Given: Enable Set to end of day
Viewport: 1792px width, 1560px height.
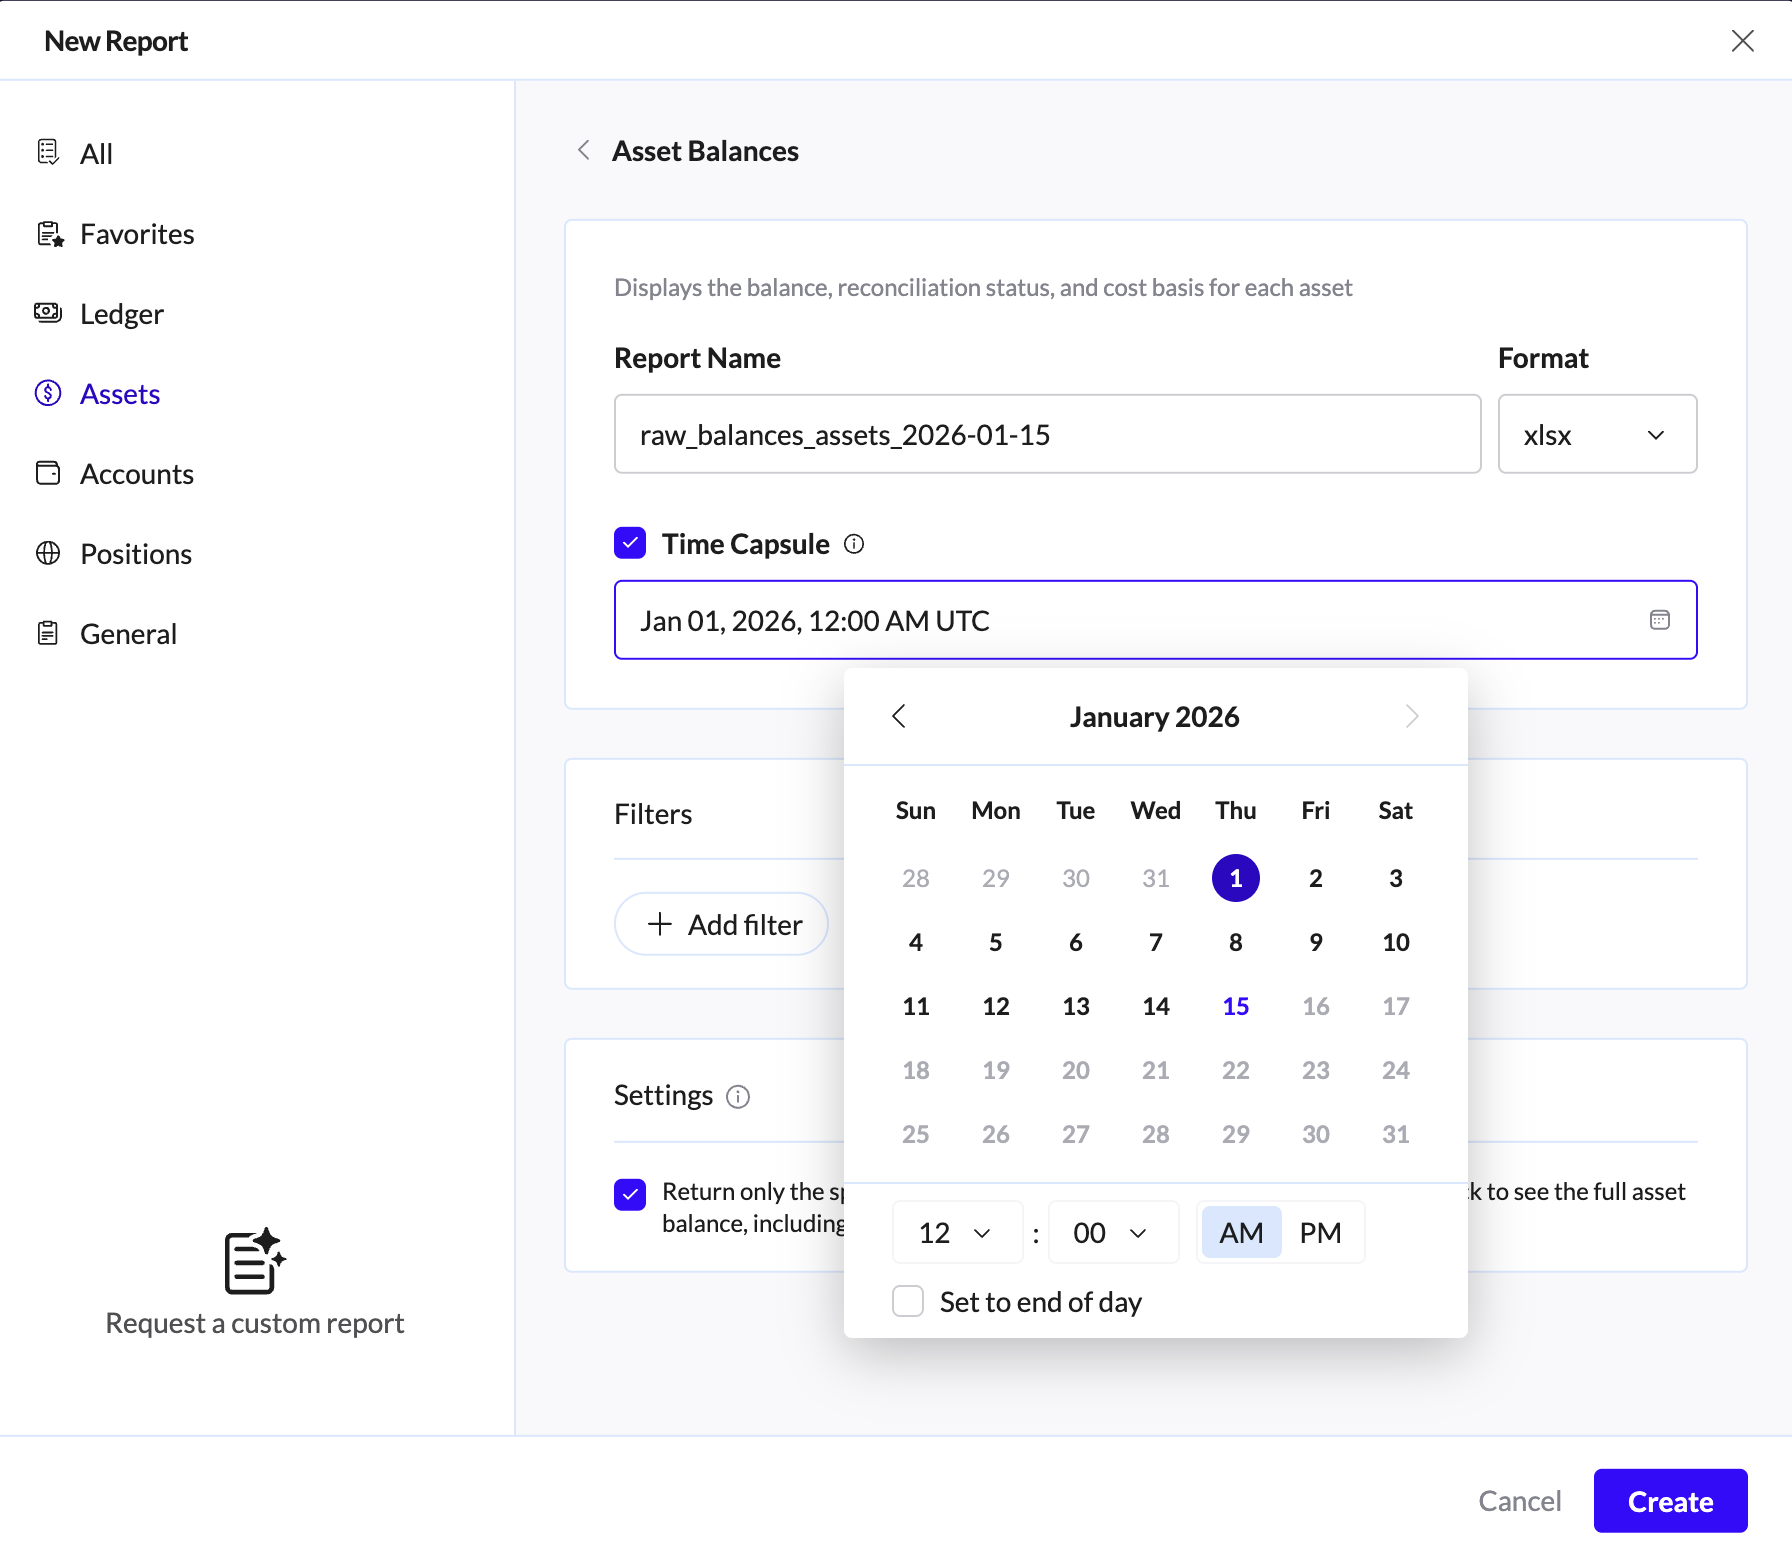Looking at the screenshot, I should 908,1302.
